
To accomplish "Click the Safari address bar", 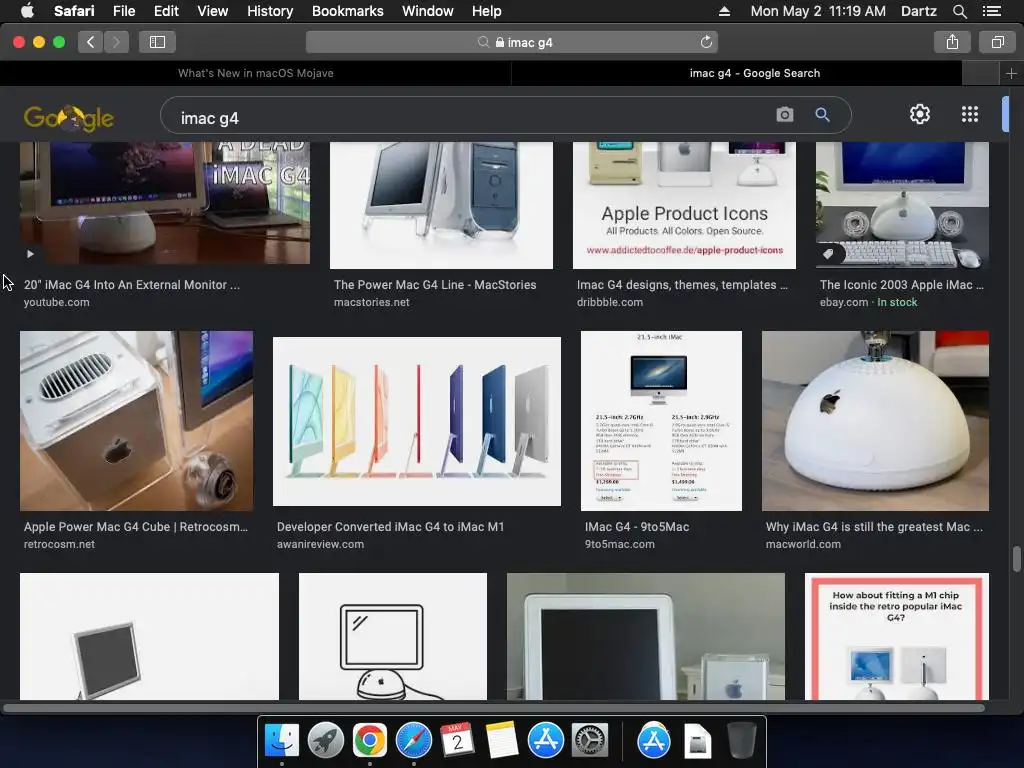I will 511,42.
